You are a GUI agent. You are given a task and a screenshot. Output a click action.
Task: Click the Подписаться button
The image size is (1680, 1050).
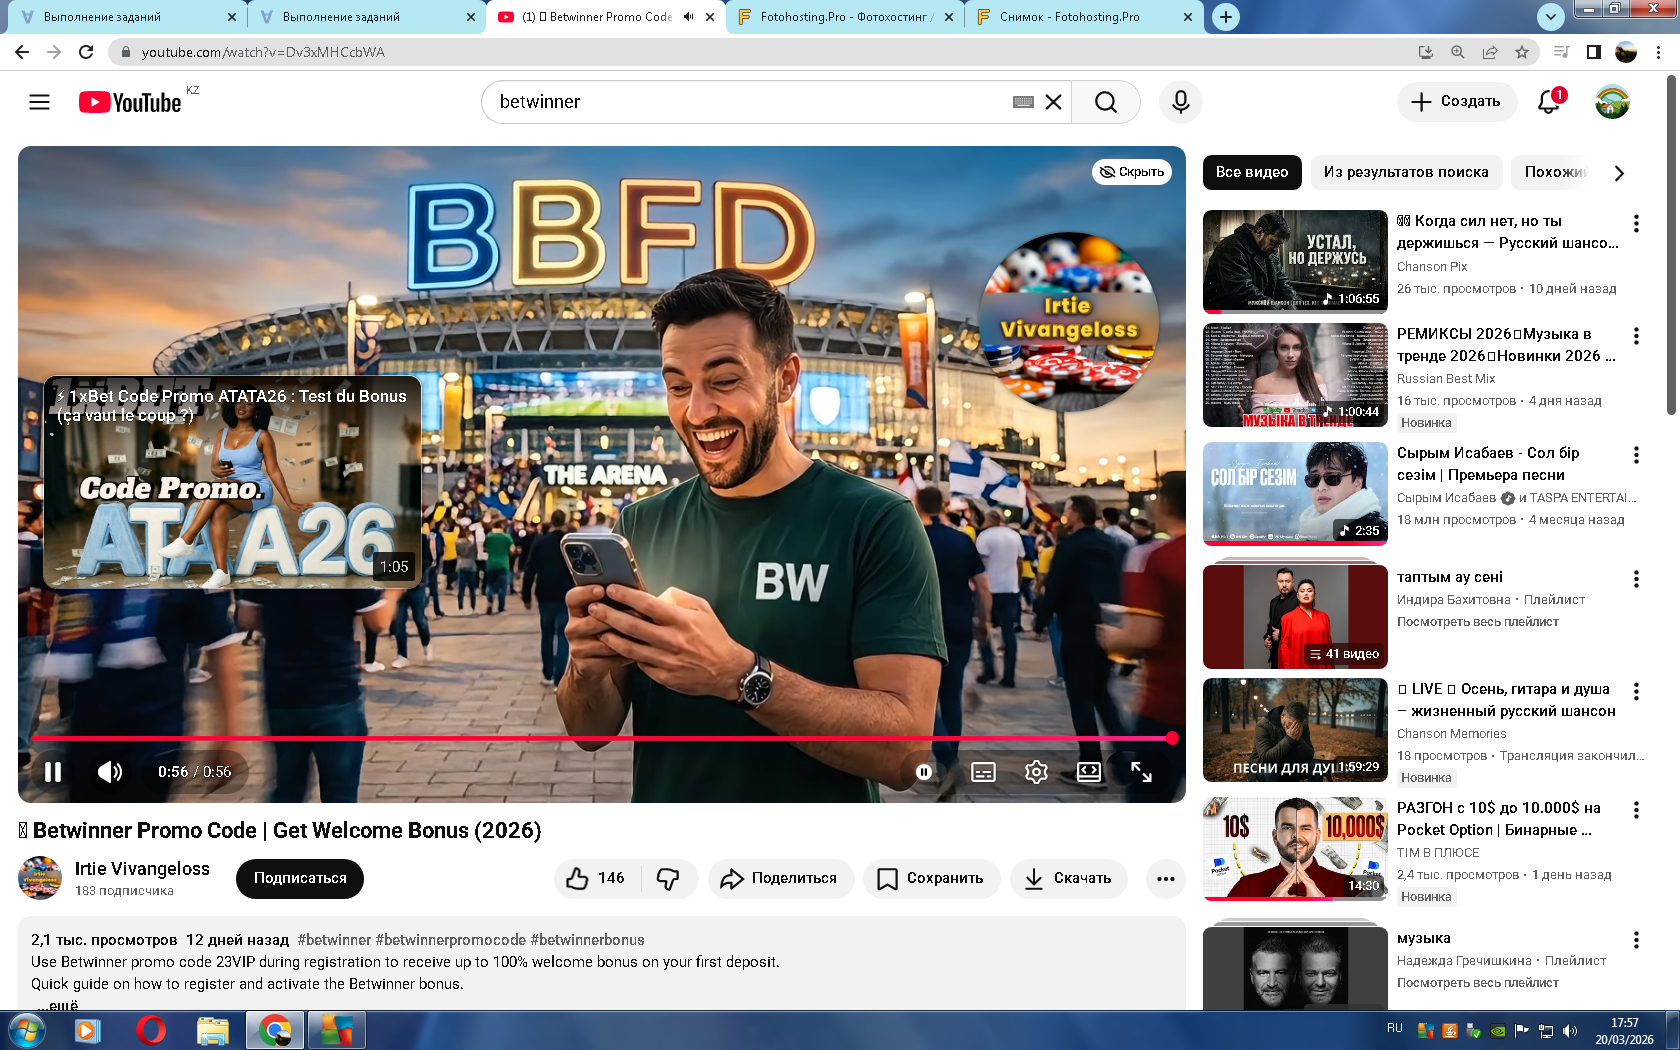(x=300, y=878)
